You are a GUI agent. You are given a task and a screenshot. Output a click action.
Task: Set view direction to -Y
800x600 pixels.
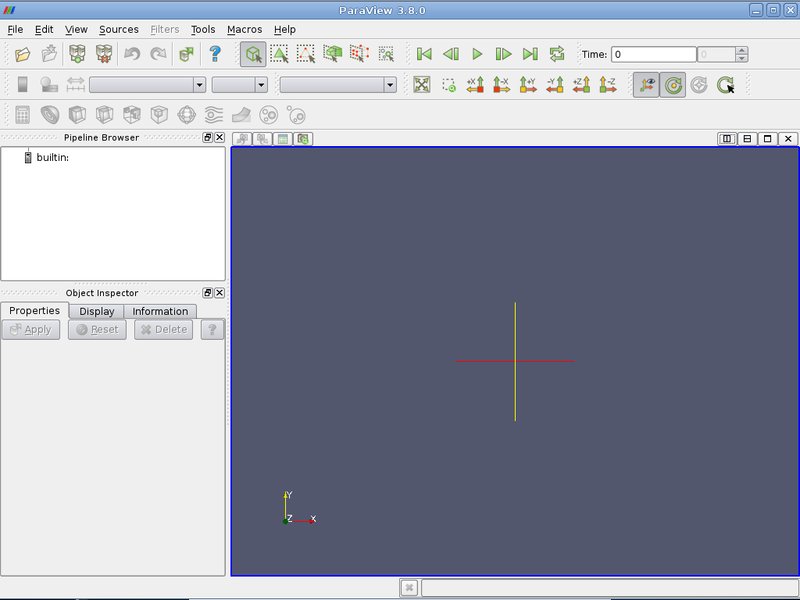point(555,85)
